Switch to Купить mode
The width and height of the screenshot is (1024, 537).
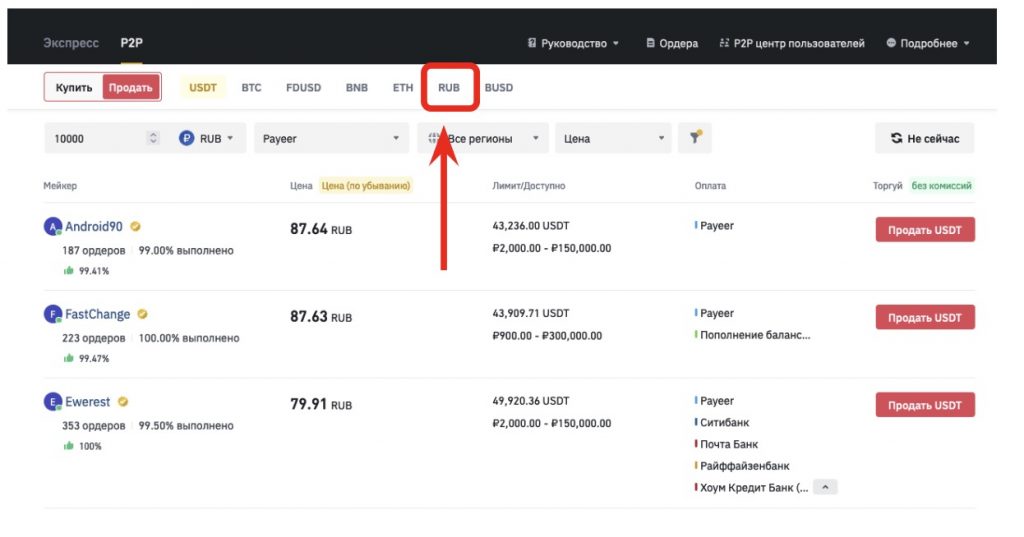point(74,88)
